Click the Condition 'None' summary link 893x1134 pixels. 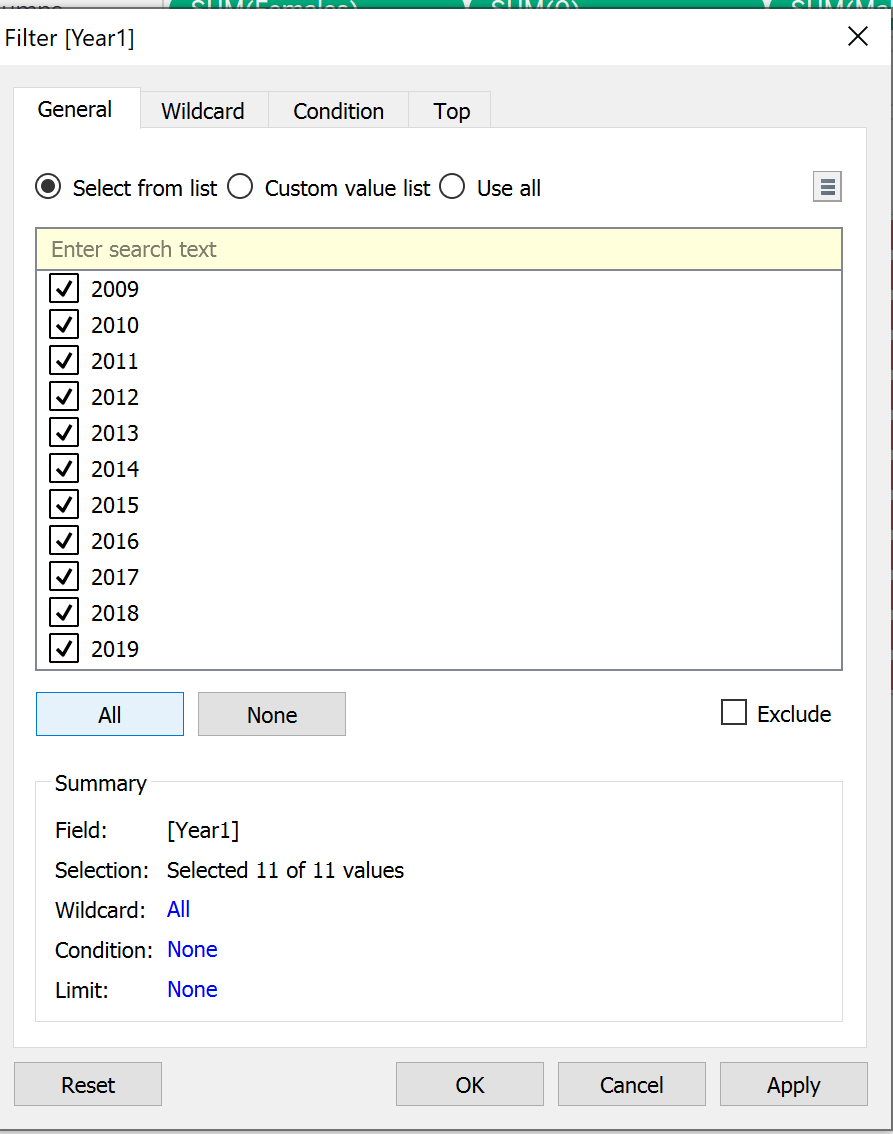coord(192,949)
